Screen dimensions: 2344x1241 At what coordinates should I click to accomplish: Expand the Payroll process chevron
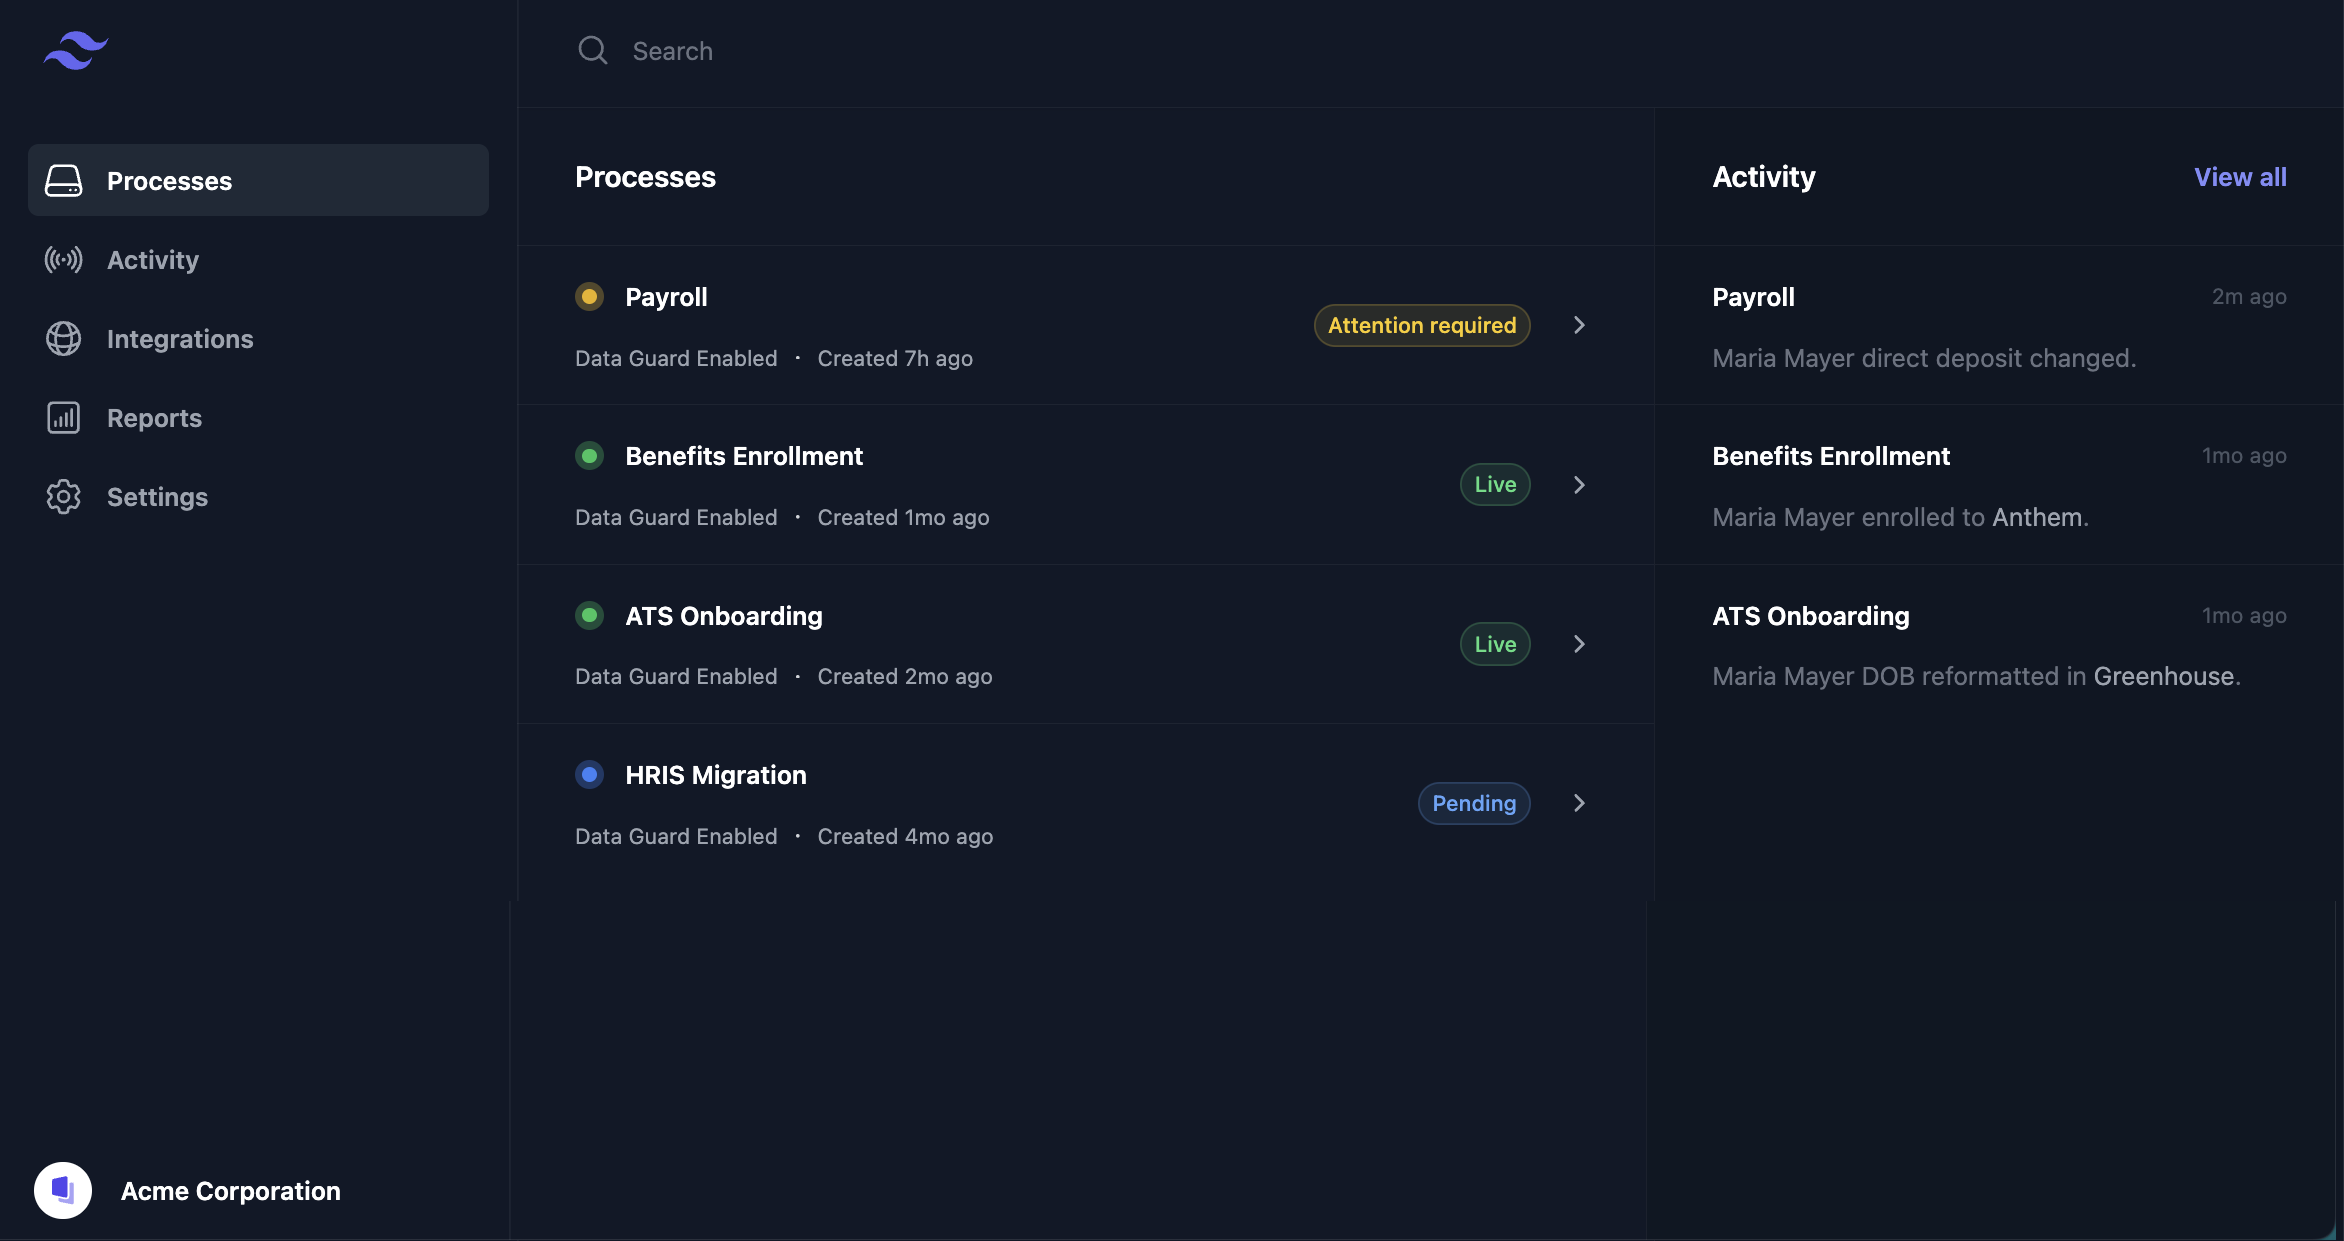[1578, 324]
